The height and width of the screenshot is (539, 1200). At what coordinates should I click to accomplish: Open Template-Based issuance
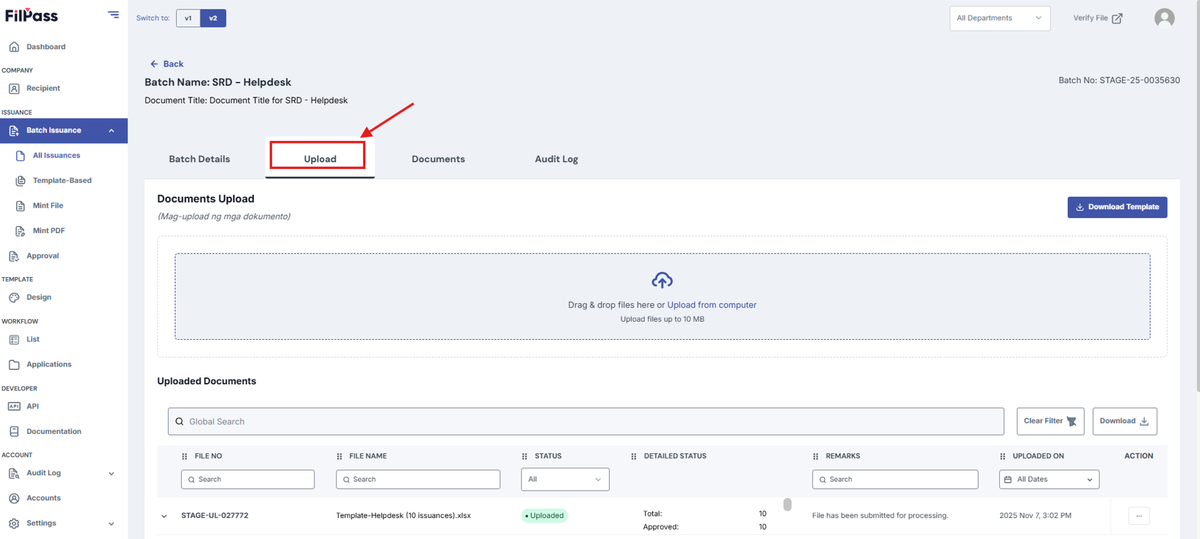point(62,181)
